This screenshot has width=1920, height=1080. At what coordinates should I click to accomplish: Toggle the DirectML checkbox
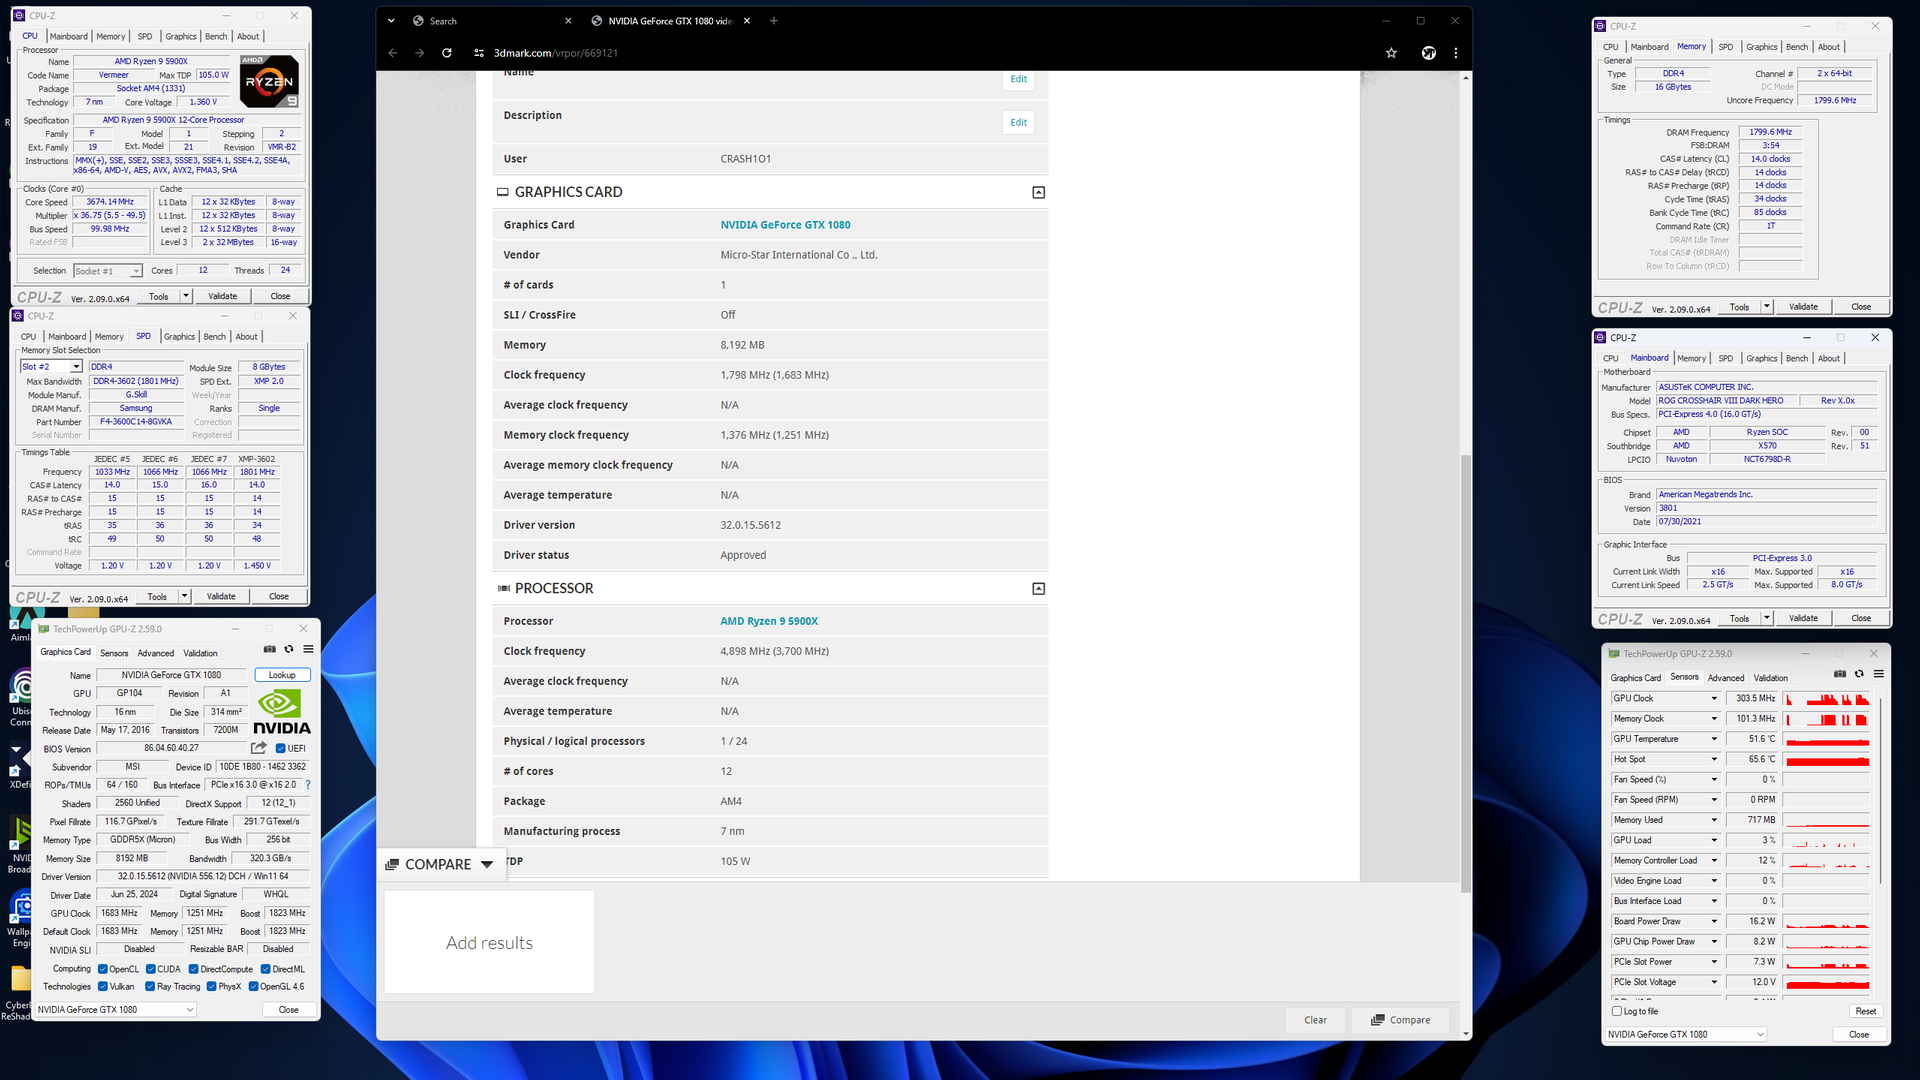266,969
